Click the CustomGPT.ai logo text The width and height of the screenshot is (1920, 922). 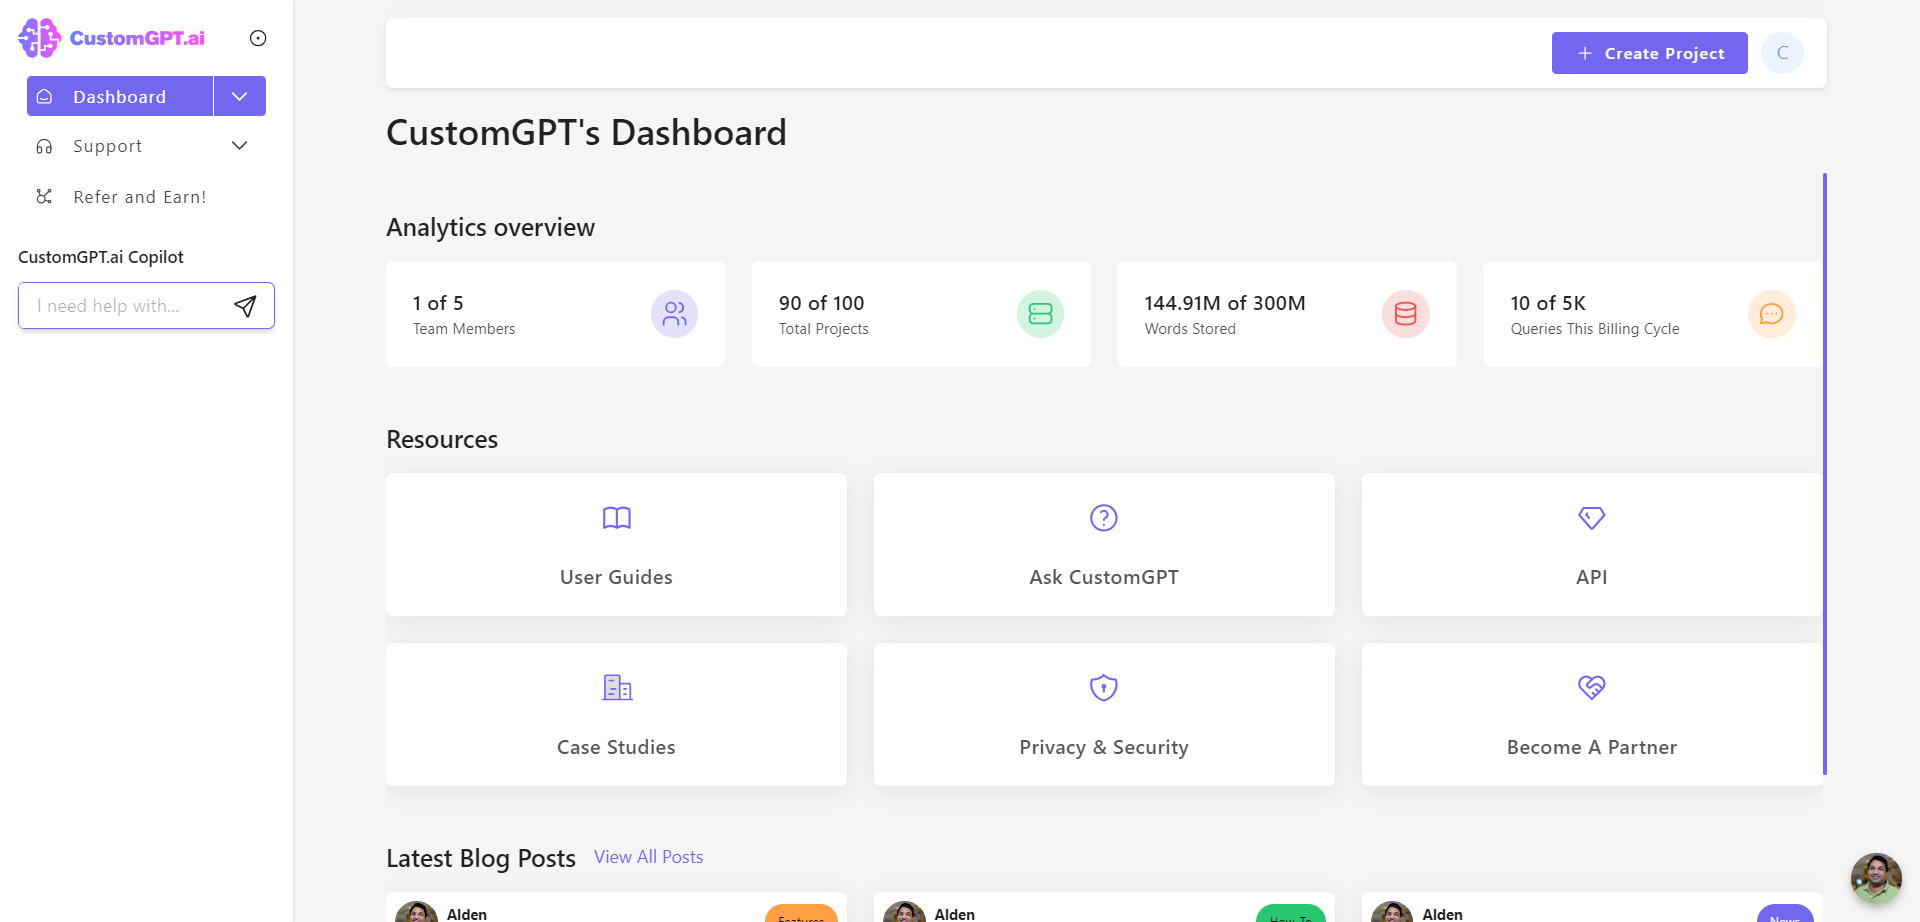coord(137,38)
